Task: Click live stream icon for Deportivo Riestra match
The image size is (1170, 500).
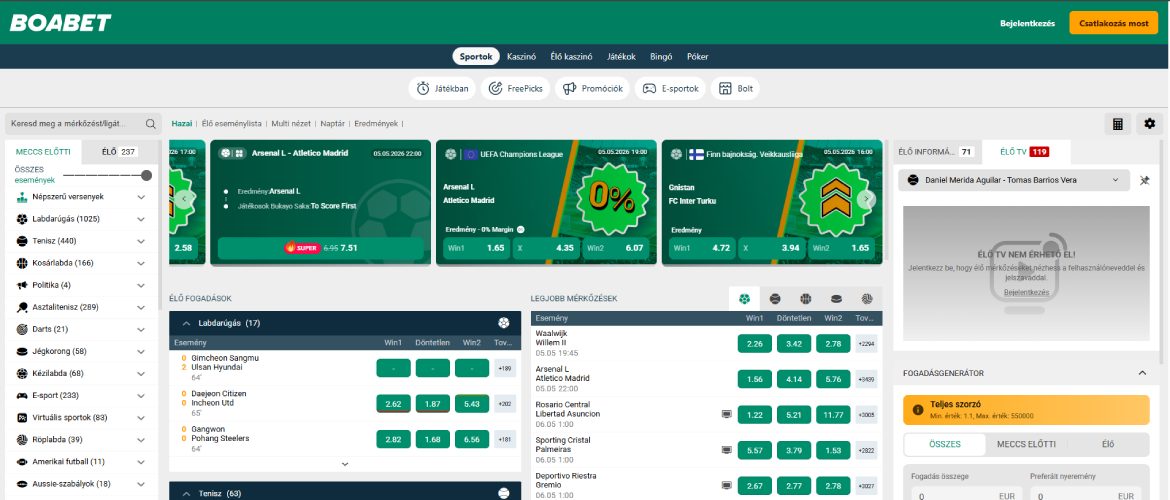Action: point(726,486)
